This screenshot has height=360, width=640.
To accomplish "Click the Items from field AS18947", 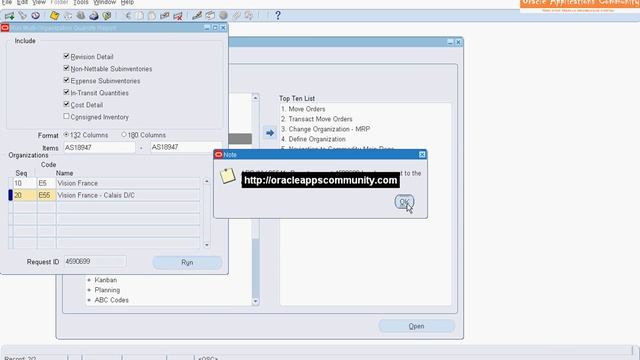I will (99, 147).
